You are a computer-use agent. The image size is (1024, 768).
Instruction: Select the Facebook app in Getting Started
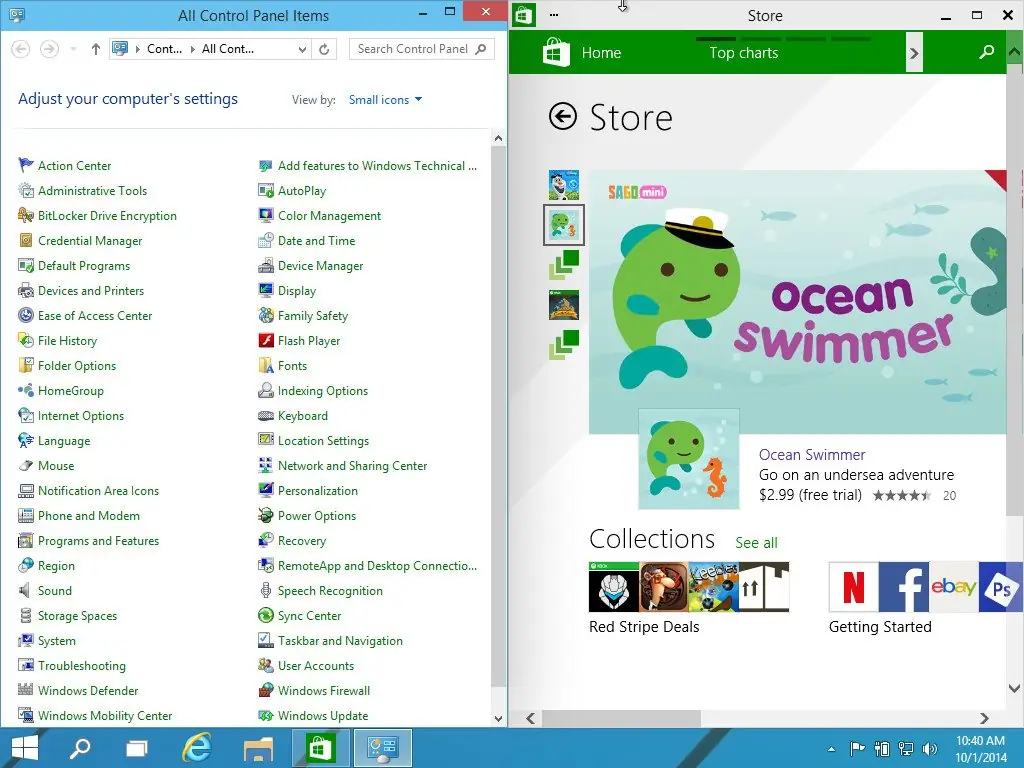click(x=903, y=588)
